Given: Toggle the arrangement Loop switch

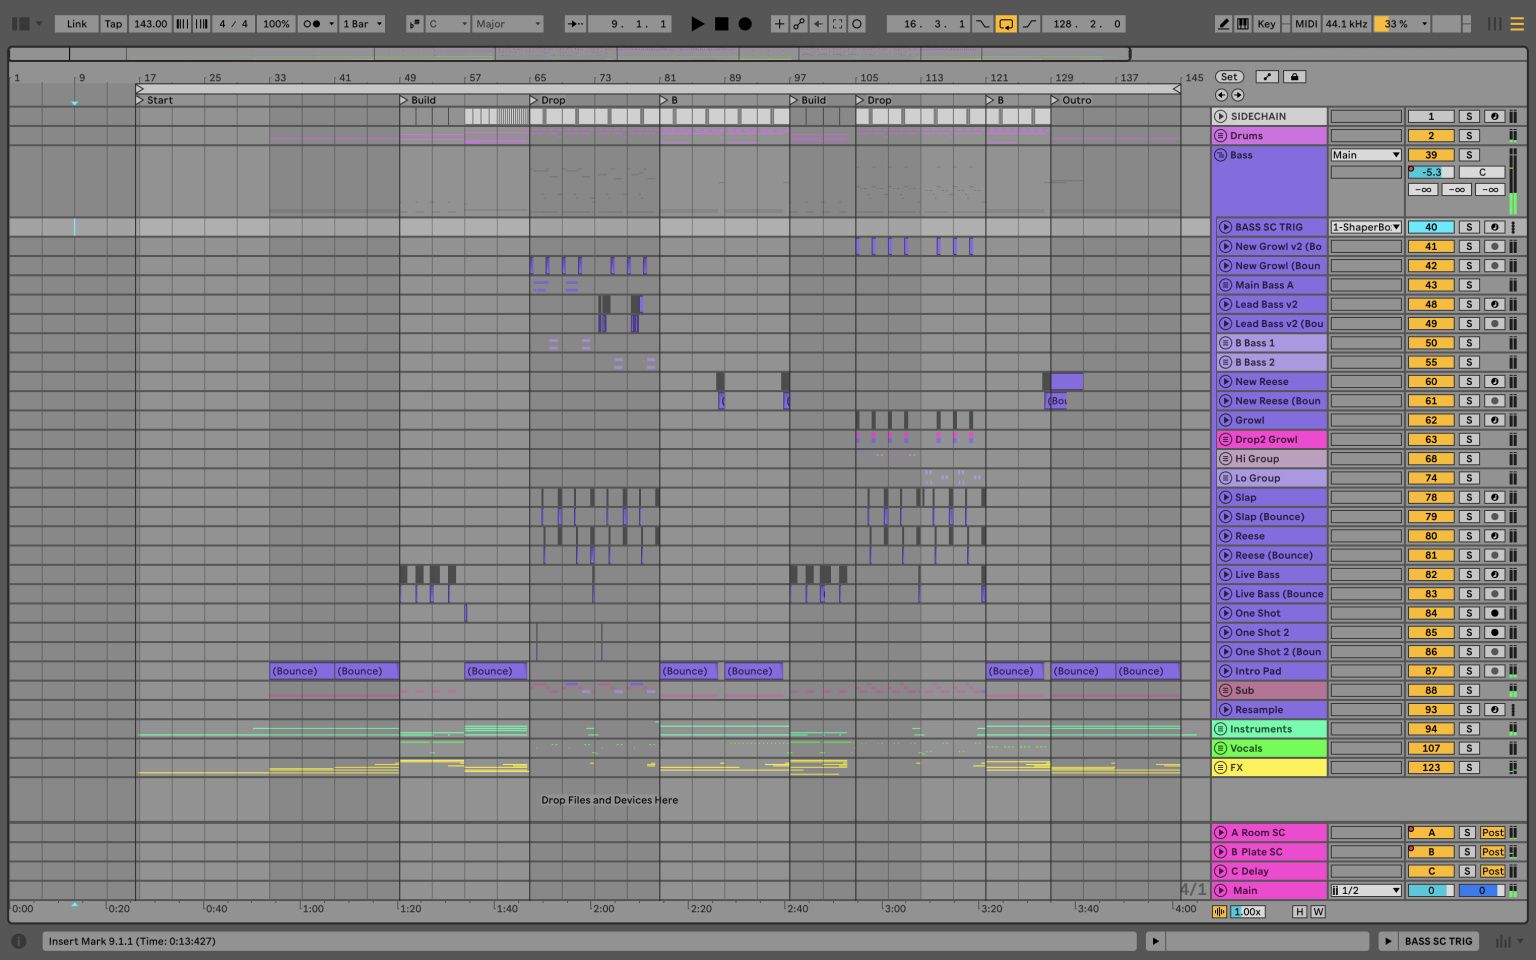Looking at the screenshot, I should 1006,23.
